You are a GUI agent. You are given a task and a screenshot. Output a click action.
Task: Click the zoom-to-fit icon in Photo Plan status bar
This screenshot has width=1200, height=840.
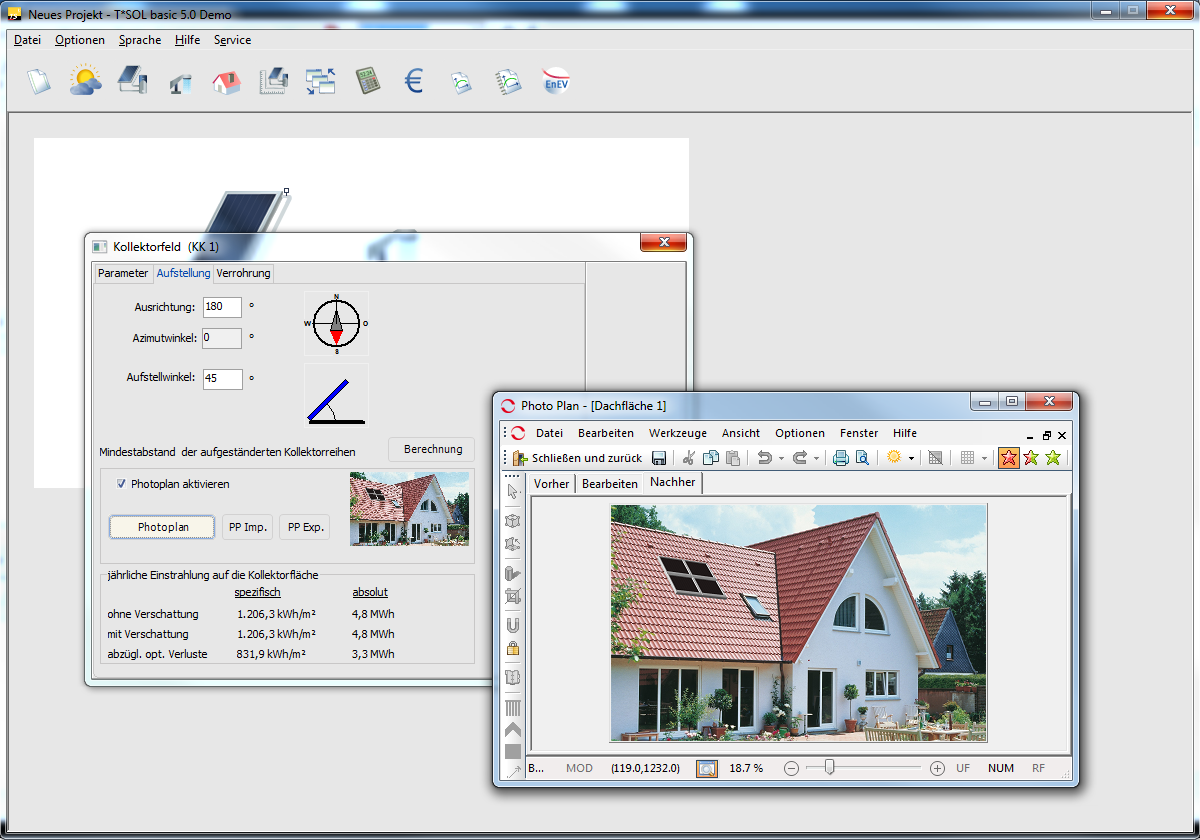pyautogui.click(x=707, y=768)
